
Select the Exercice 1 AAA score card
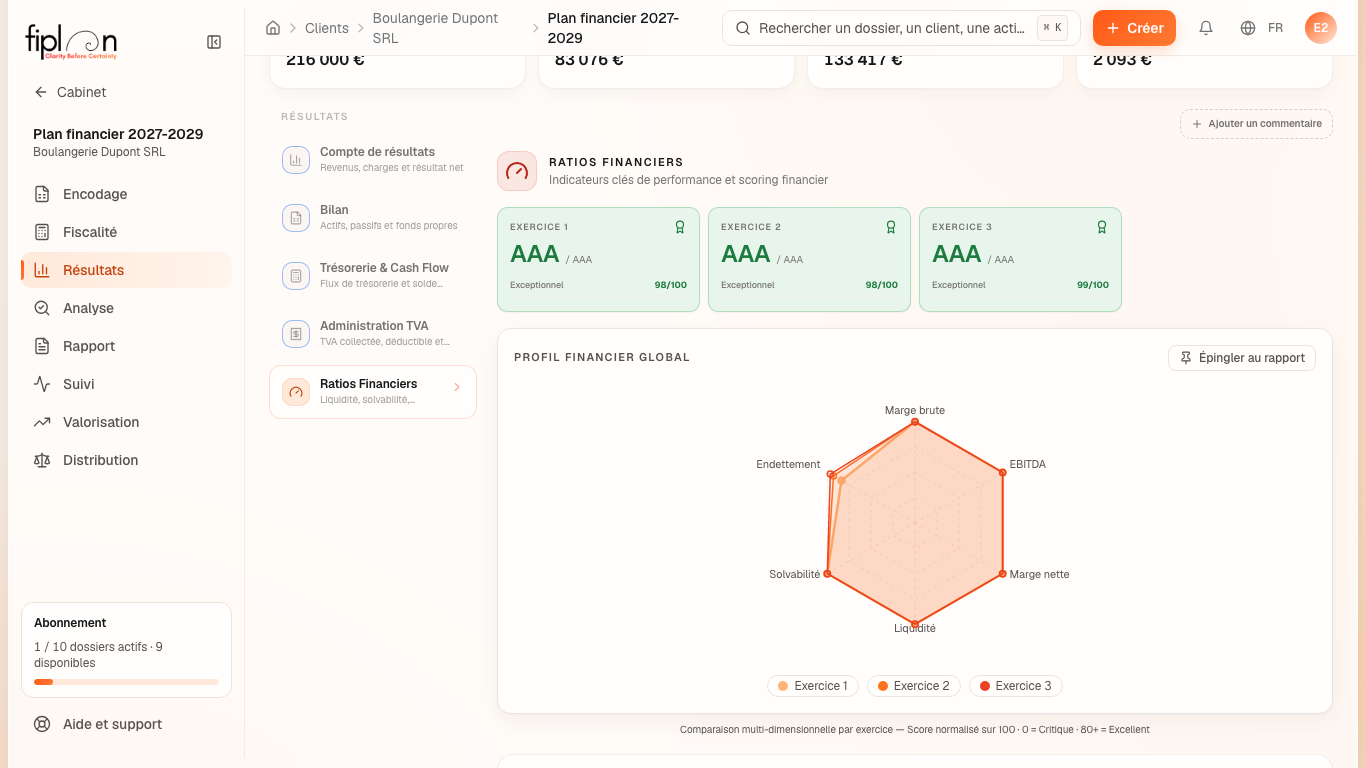pos(598,259)
